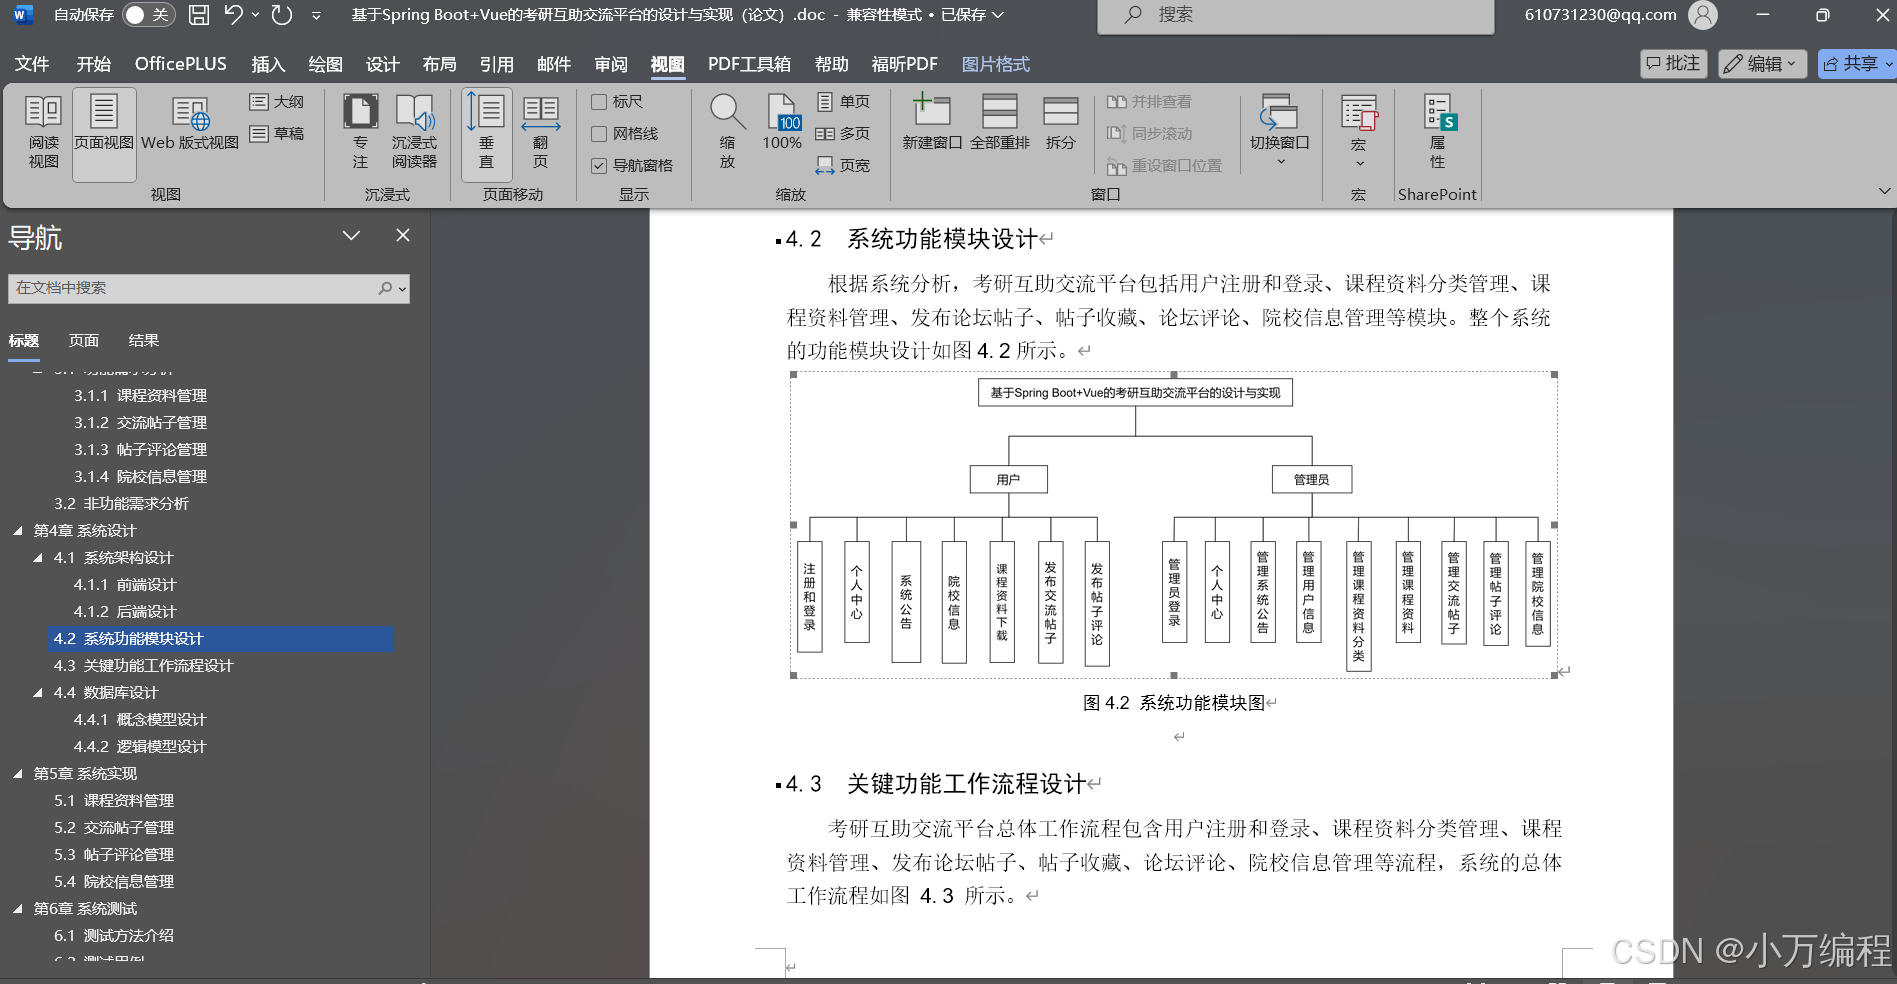The height and width of the screenshot is (984, 1897).
Task: Switch to Web 版式视图
Action: coord(190,125)
